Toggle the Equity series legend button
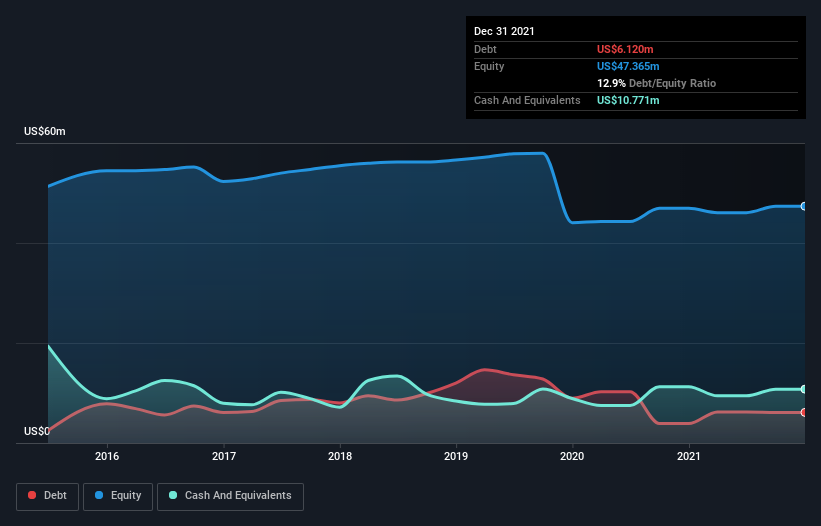 click(118, 496)
